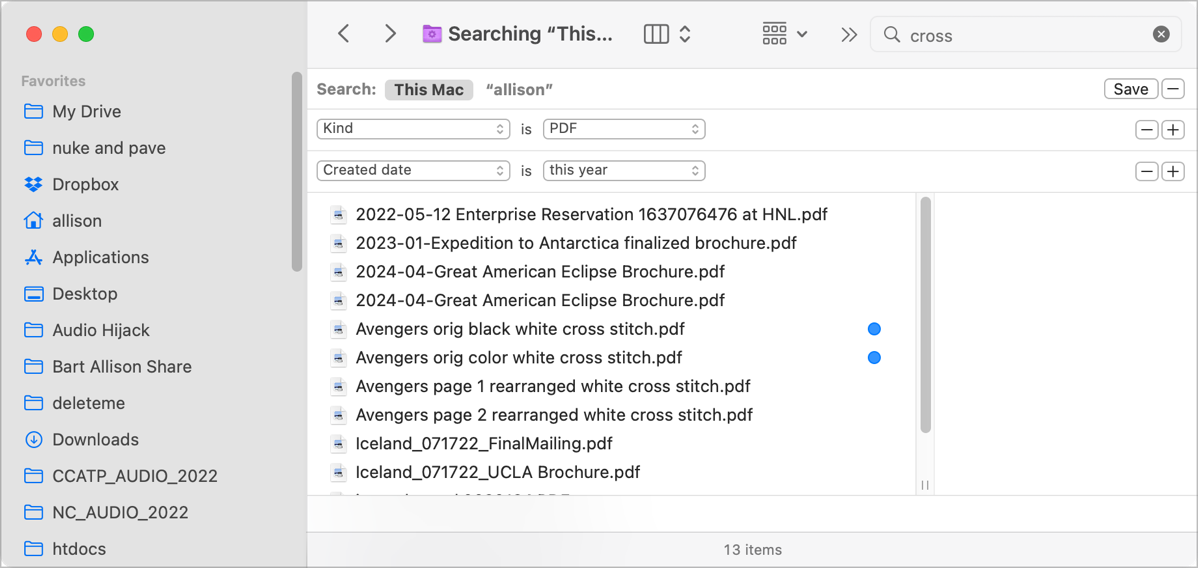This screenshot has width=1198, height=568.
Task: Open Dropbox in the sidebar
Action: point(85,184)
